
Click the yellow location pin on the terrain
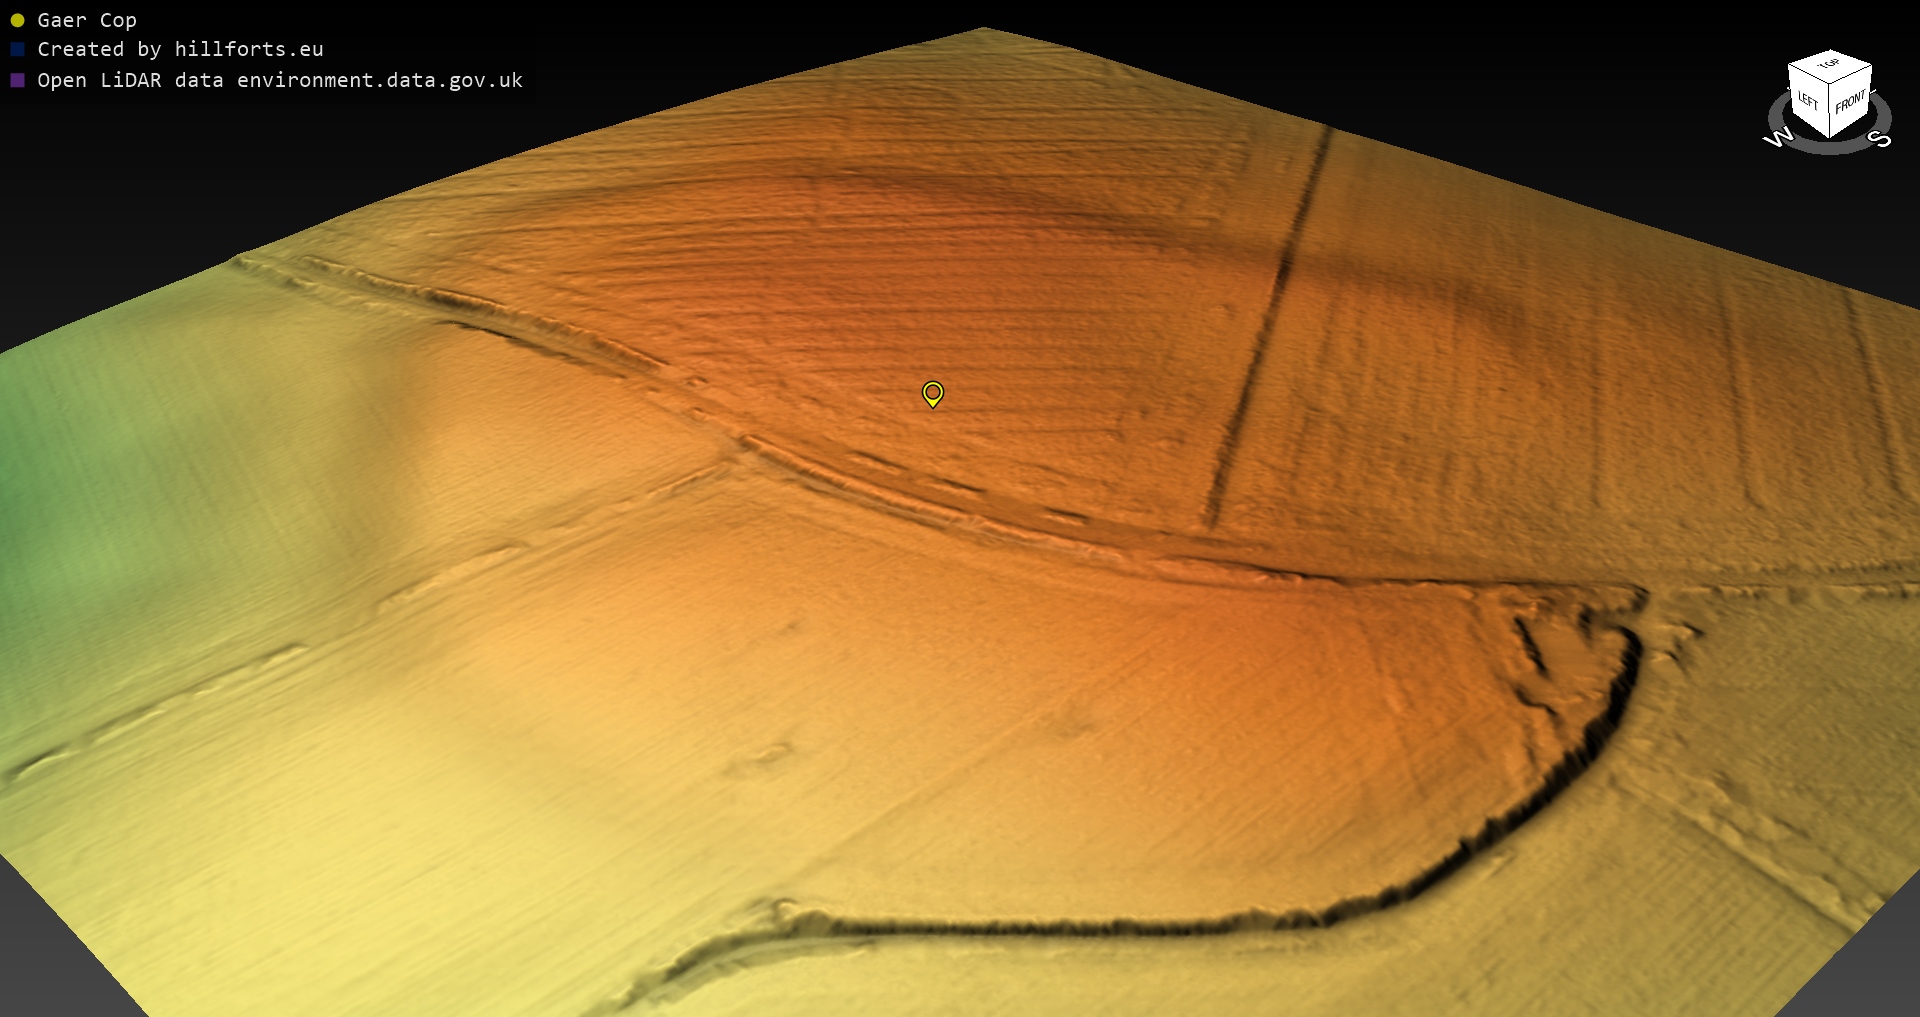[932, 393]
